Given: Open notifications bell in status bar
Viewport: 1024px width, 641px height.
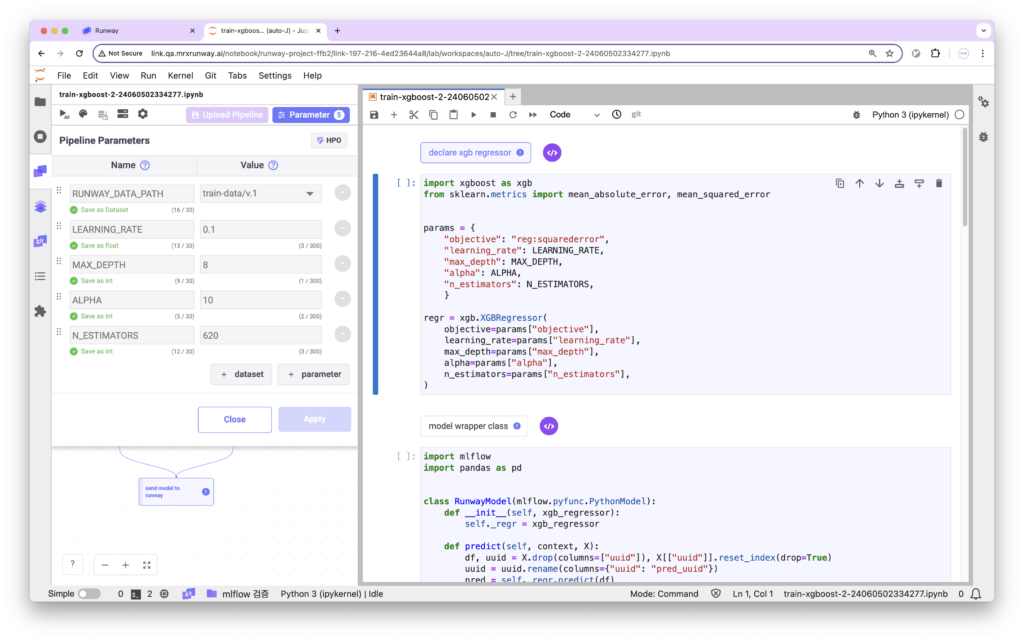Looking at the screenshot, I should (x=976, y=594).
